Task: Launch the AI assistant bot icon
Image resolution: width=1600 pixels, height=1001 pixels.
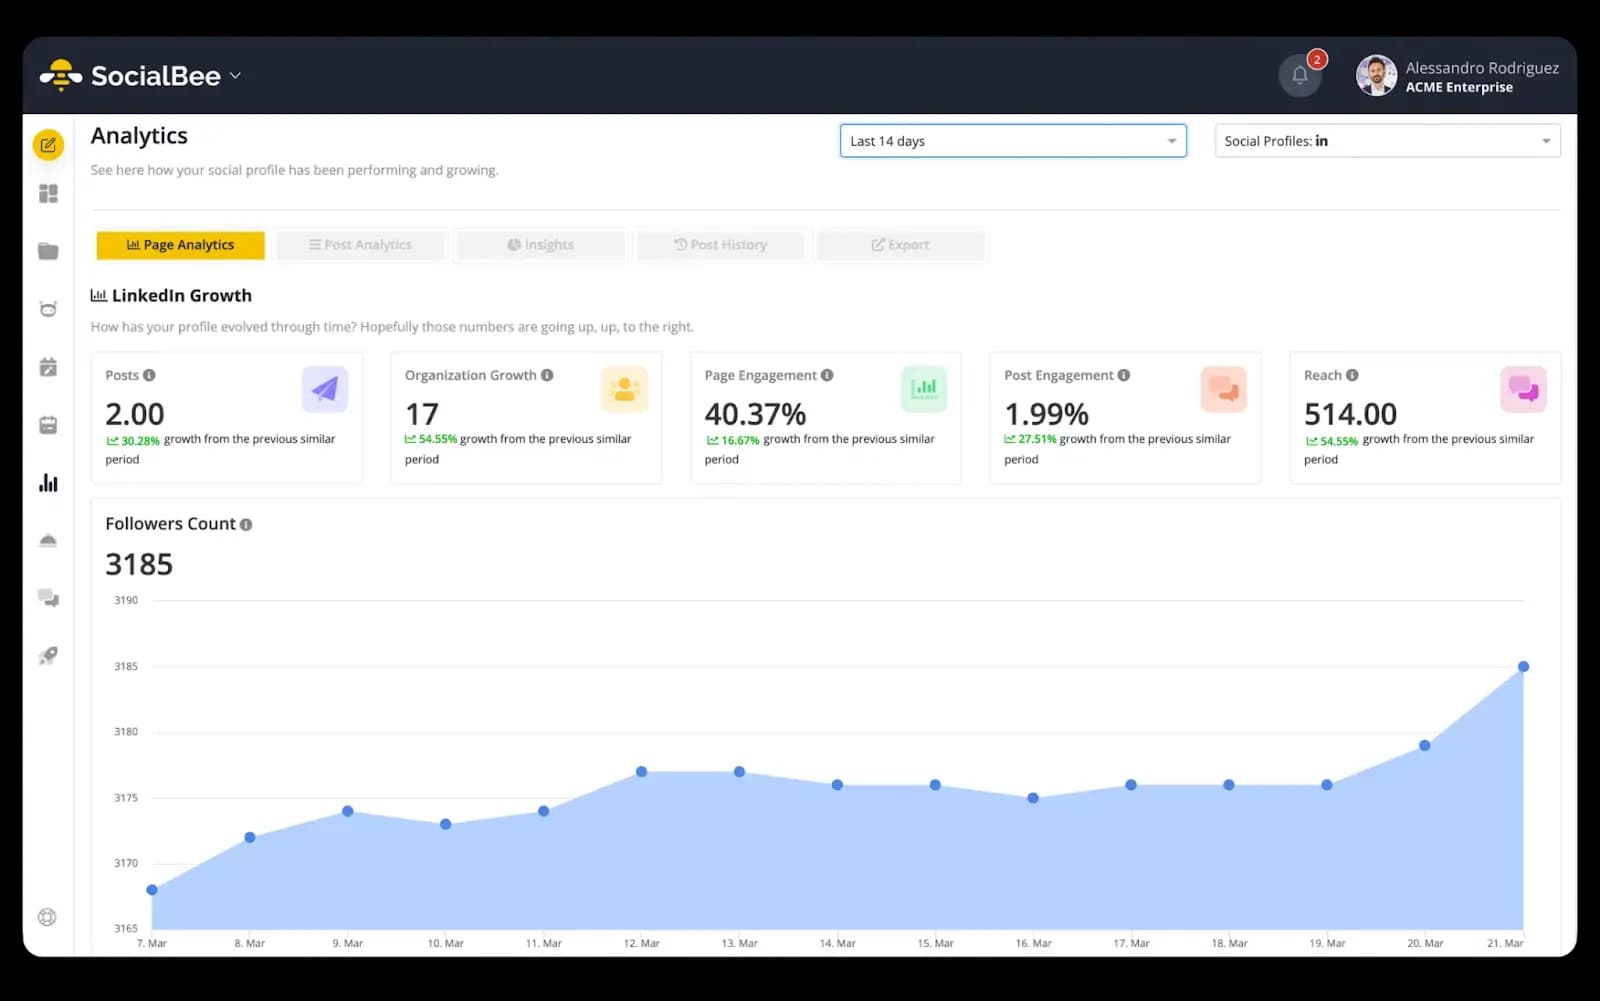Action: pos(48,309)
